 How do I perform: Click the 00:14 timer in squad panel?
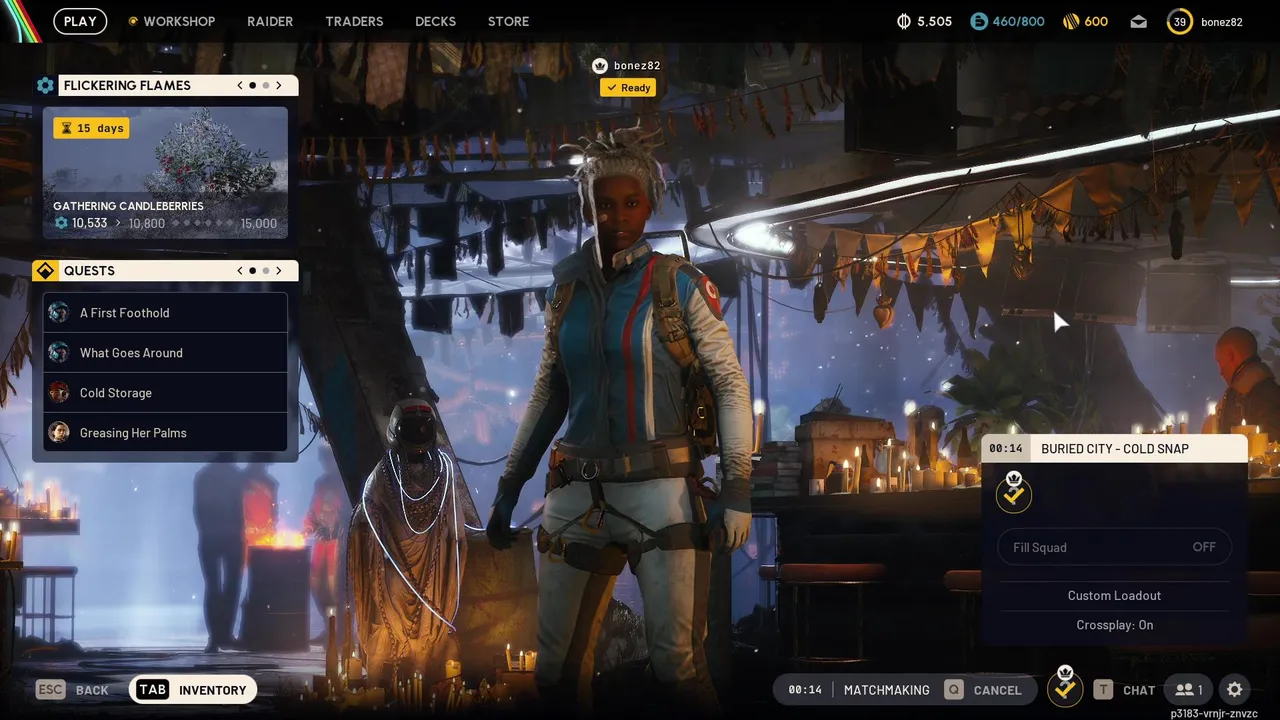pyautogui.click(x=1006, y=449)
